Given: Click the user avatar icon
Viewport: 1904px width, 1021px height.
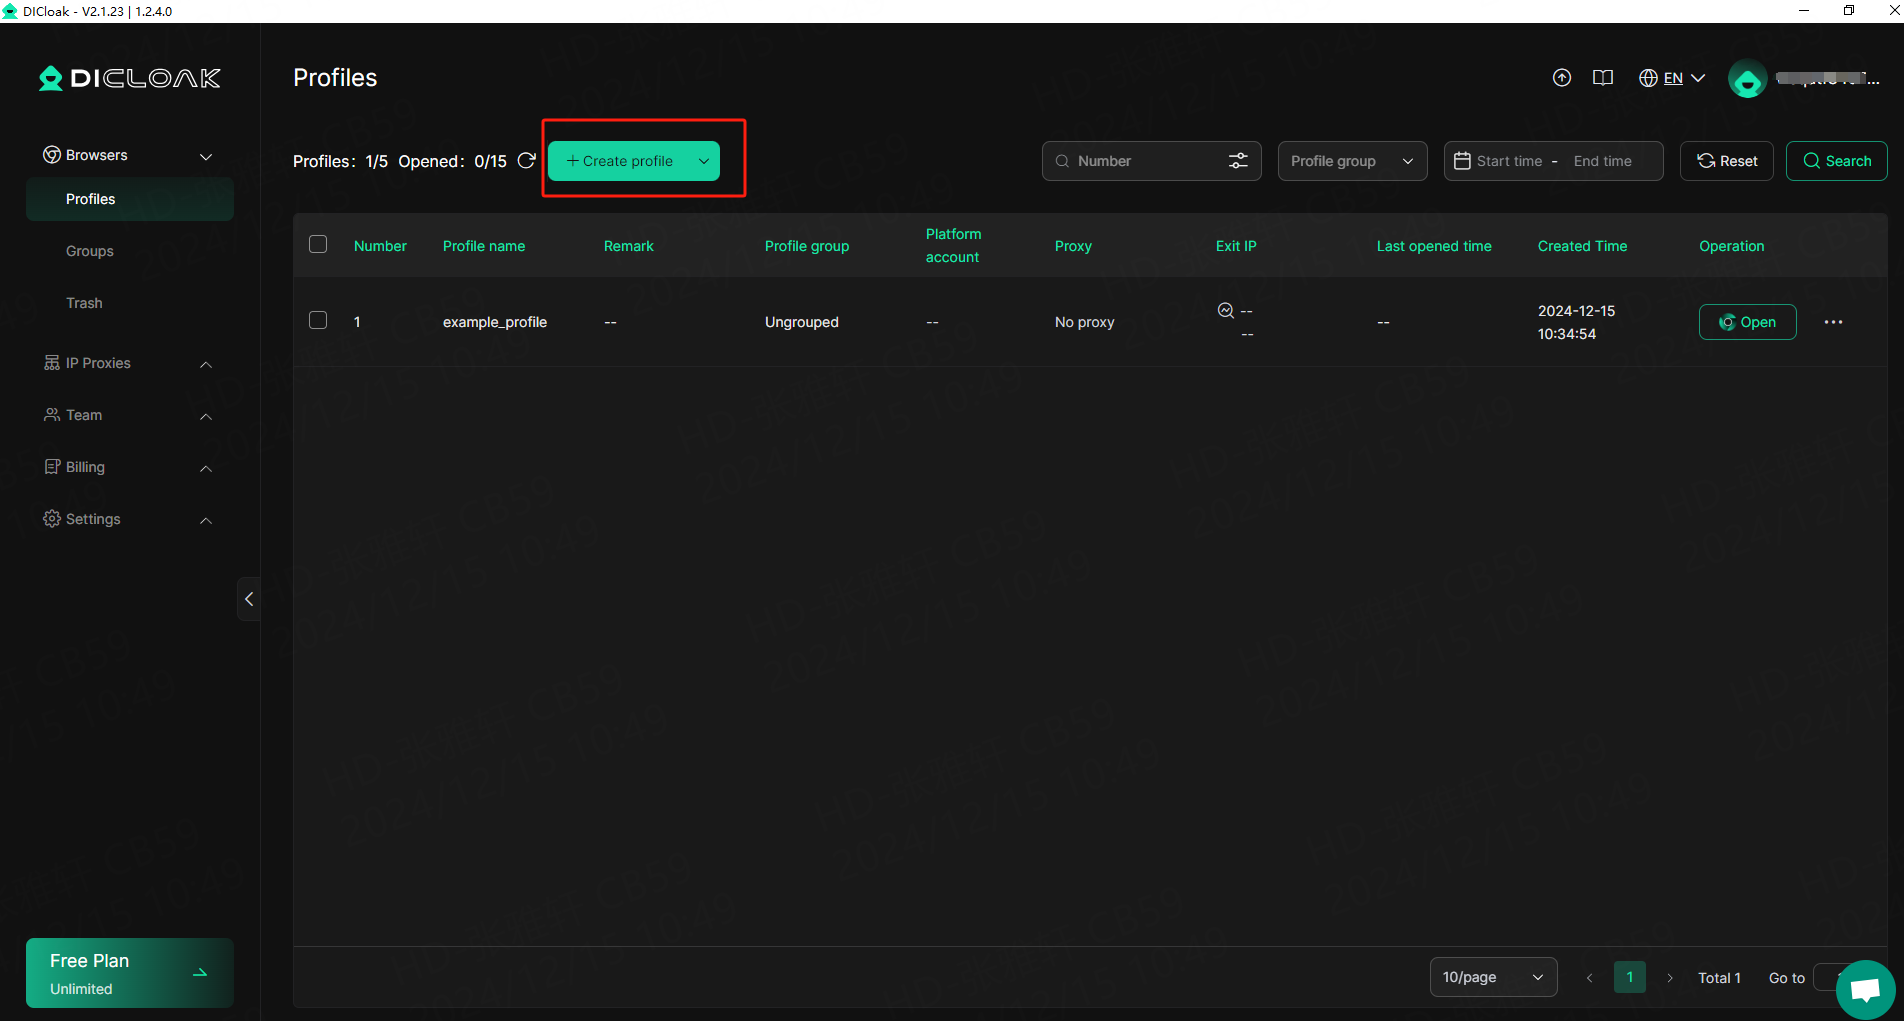Looking at the screenshot, I should [1747, 79].
